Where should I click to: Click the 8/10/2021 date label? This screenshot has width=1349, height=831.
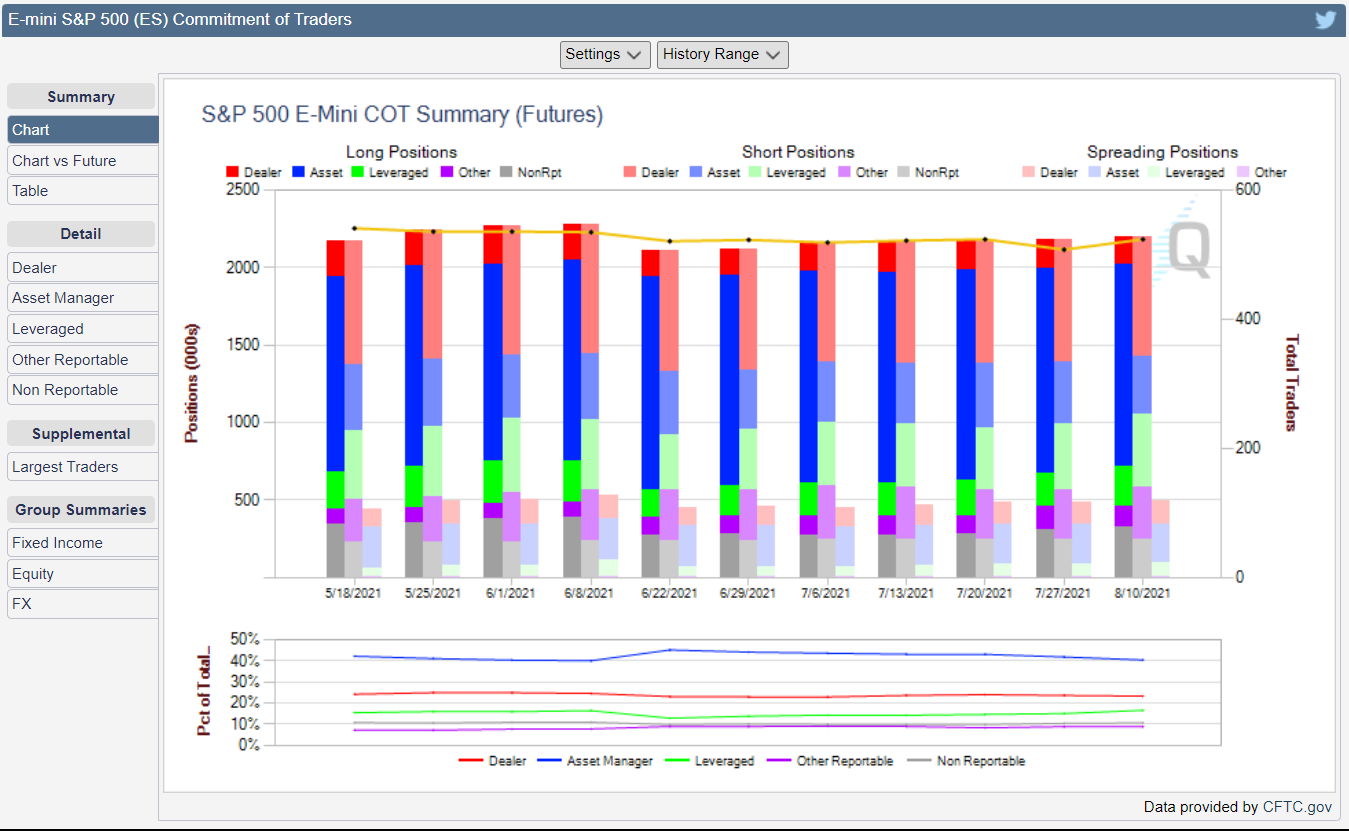click(x=1143, y=593)
